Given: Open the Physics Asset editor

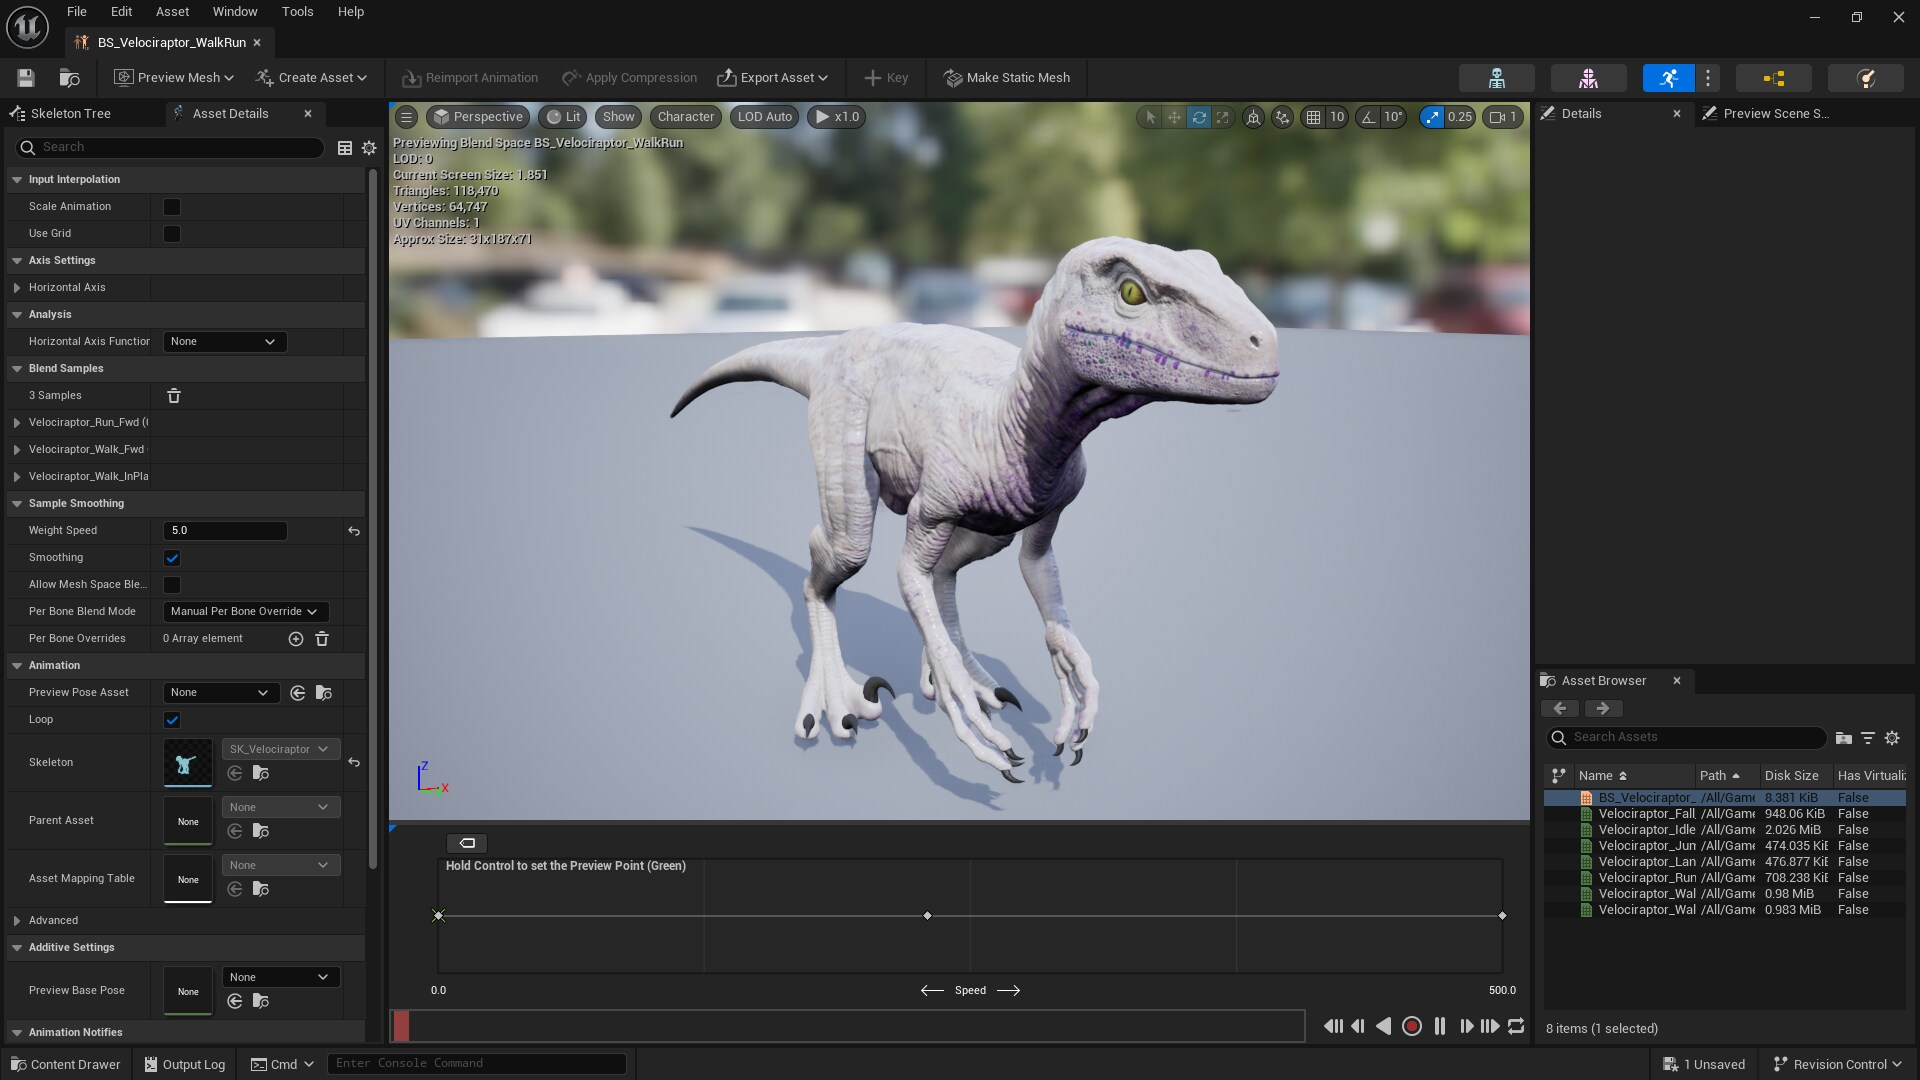Looking at the screenshot, I should [x=1868, y=78].
